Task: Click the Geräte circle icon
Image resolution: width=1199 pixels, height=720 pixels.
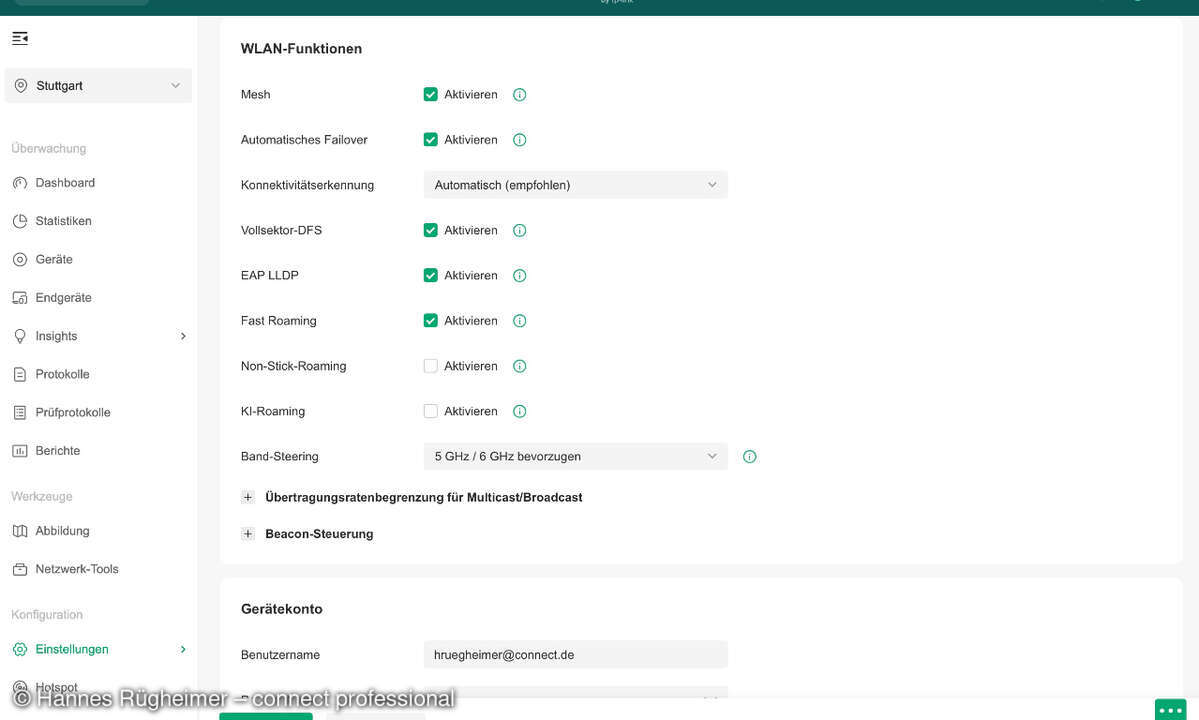Action: pos(20,259)
